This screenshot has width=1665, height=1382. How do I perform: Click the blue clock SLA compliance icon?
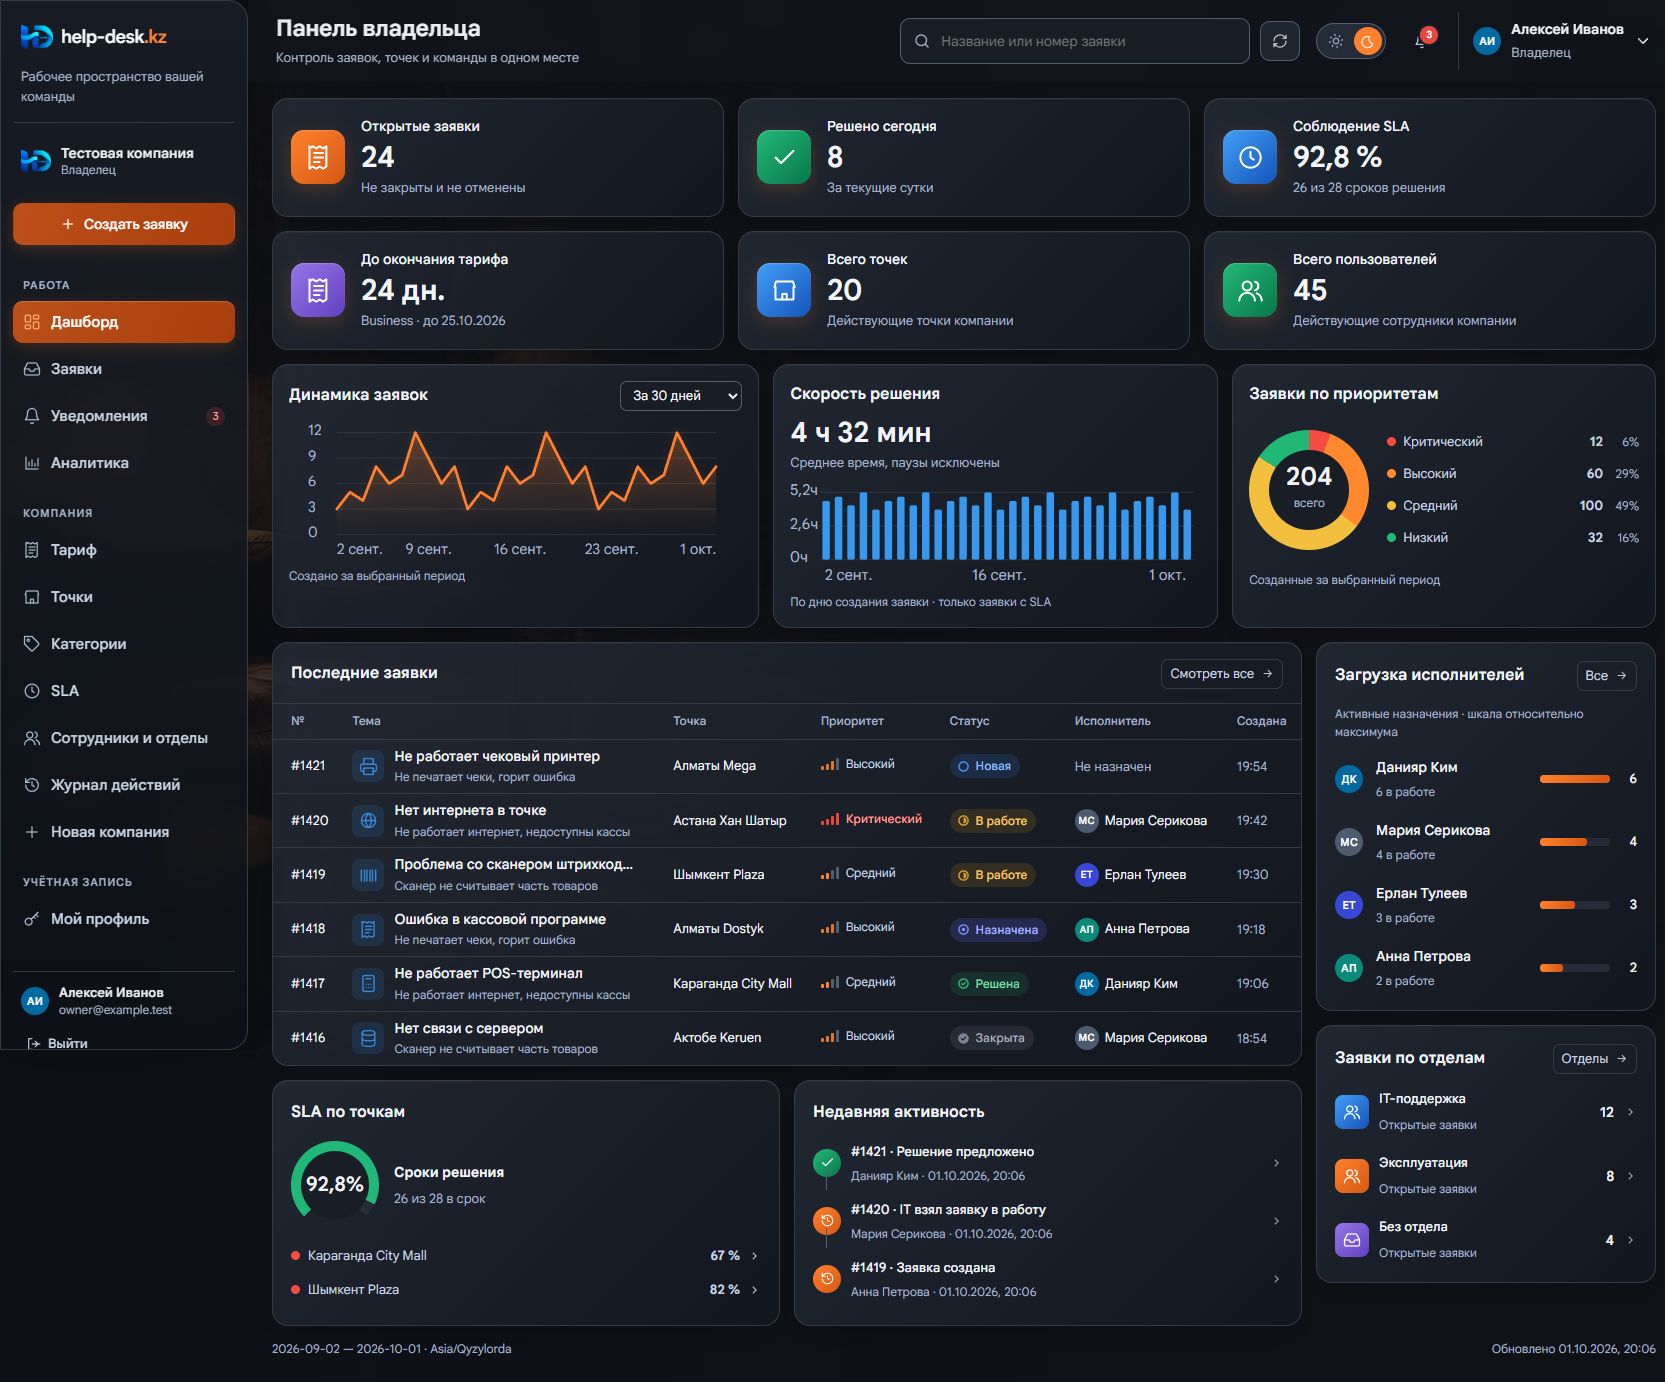(1250, 157)
